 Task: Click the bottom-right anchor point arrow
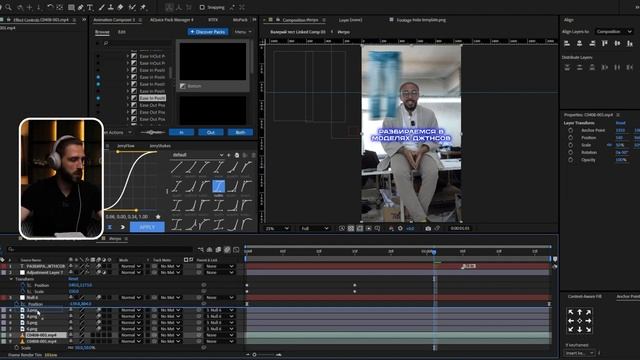pyautogui.click(x=588, y=329)
